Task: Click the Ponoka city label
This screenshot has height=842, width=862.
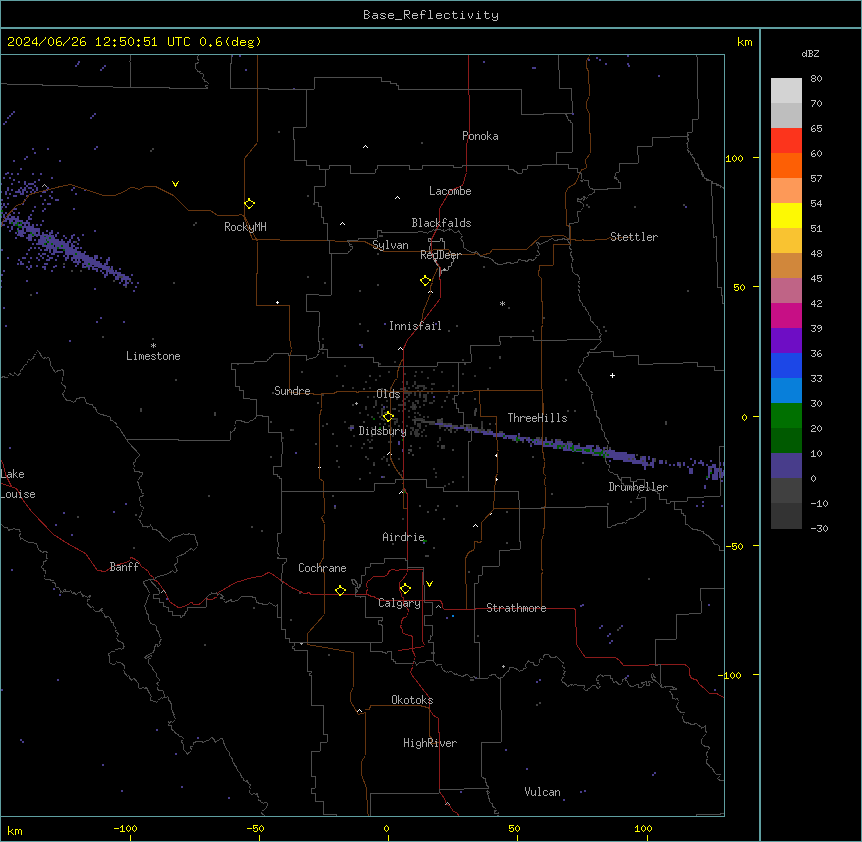Action: pos(480,136)
